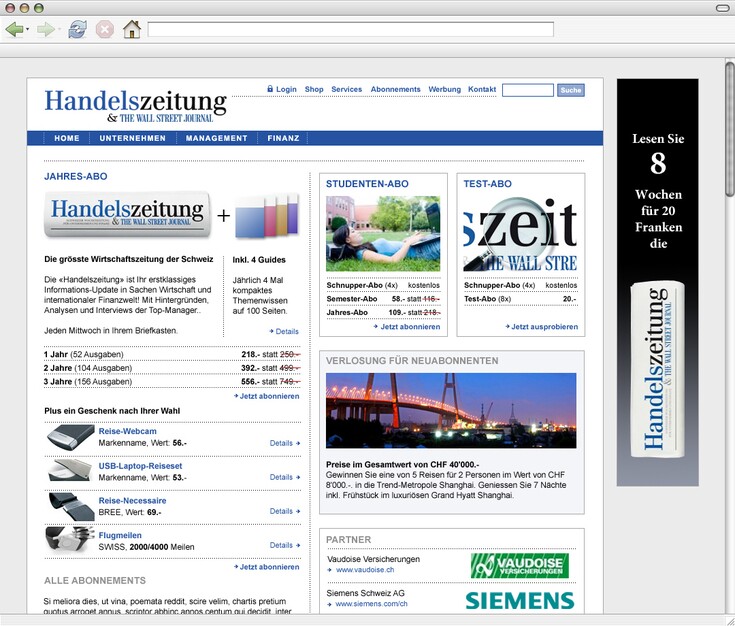The height and width of the screenshot is (626, 735).
Task: Click the Flugmeilen product icon
Action: [x=70, y=539]
